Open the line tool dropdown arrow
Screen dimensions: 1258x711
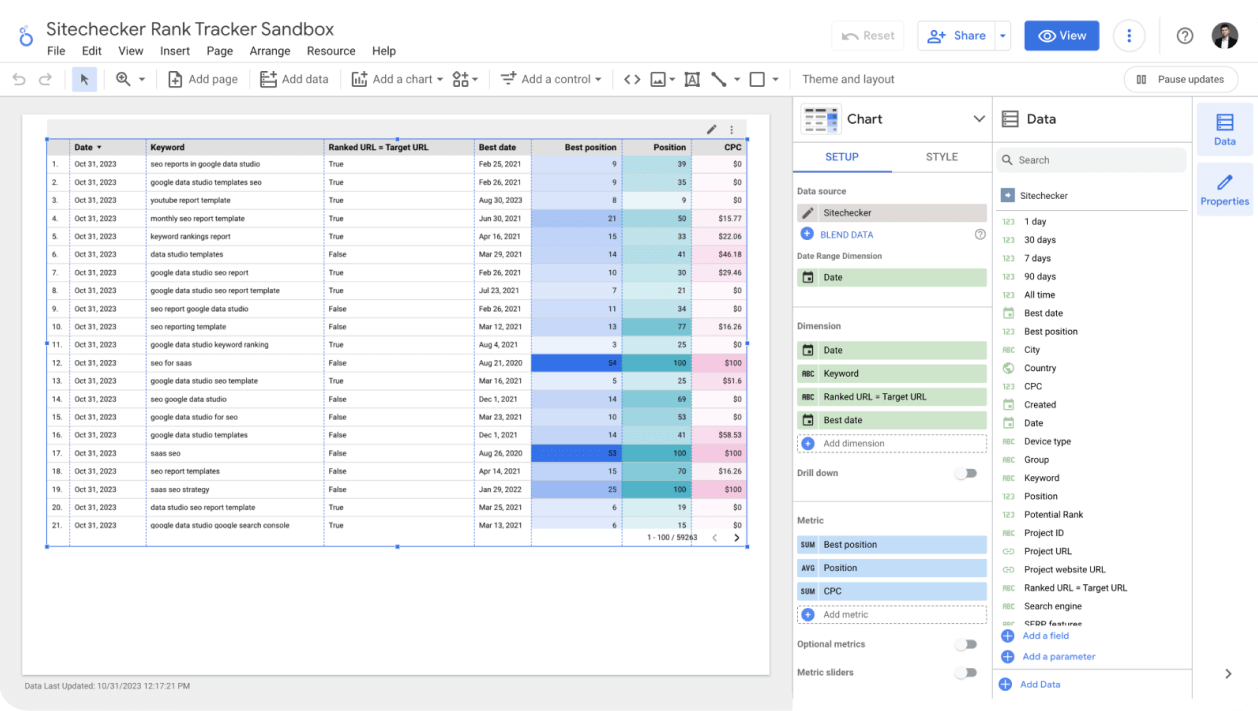(x=737, y=79)
